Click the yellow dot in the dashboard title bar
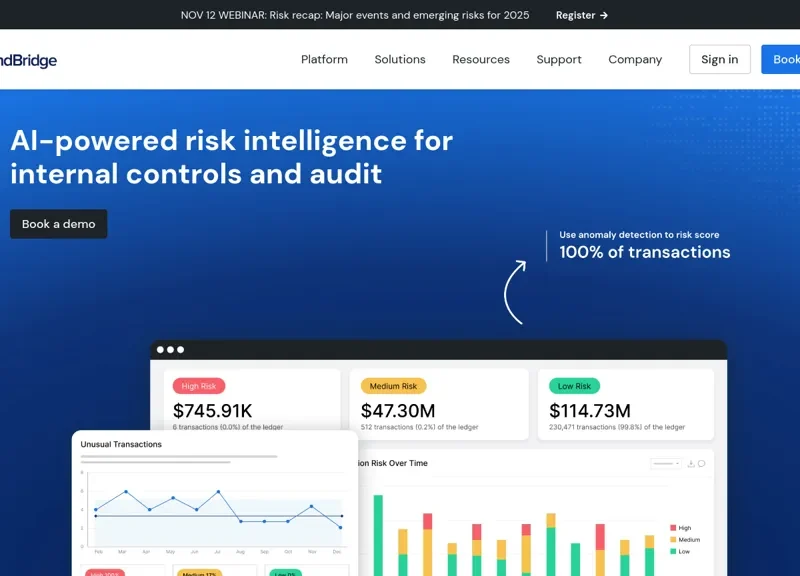 click(171, 349)
